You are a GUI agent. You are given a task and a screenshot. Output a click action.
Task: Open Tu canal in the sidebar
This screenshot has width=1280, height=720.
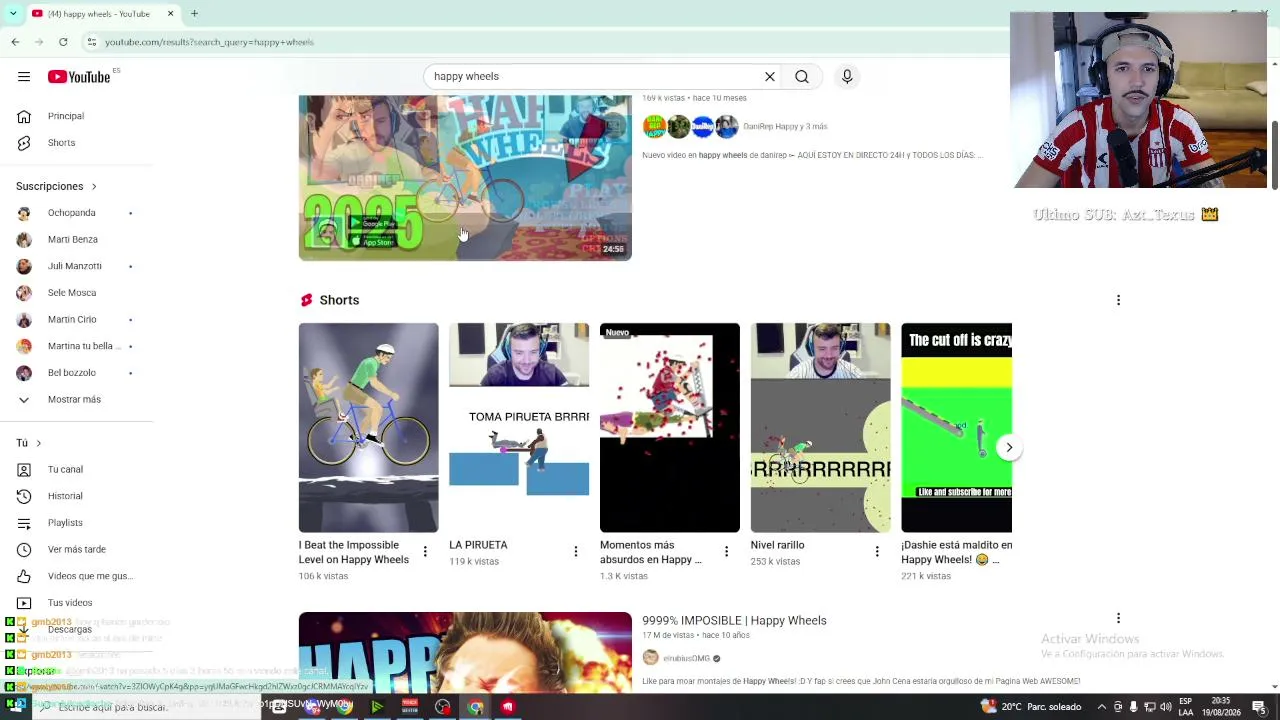(x=65, y=470)
